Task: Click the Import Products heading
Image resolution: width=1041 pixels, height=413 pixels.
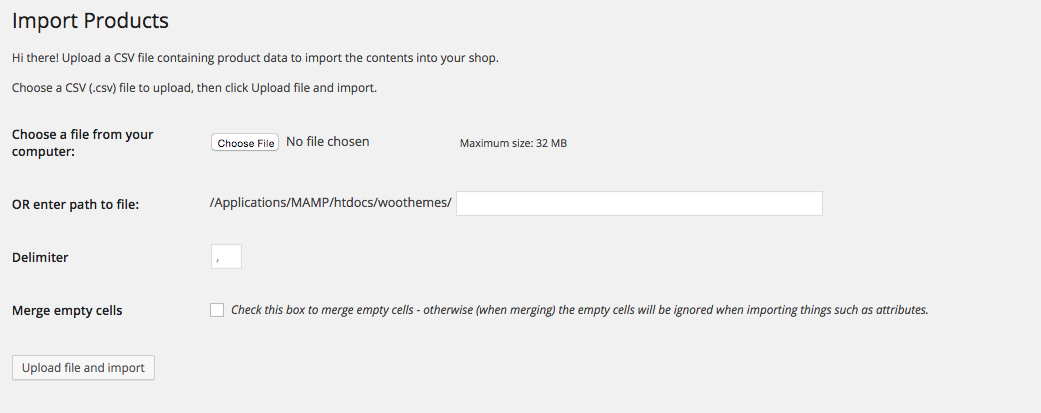Action: coord(90,20)
